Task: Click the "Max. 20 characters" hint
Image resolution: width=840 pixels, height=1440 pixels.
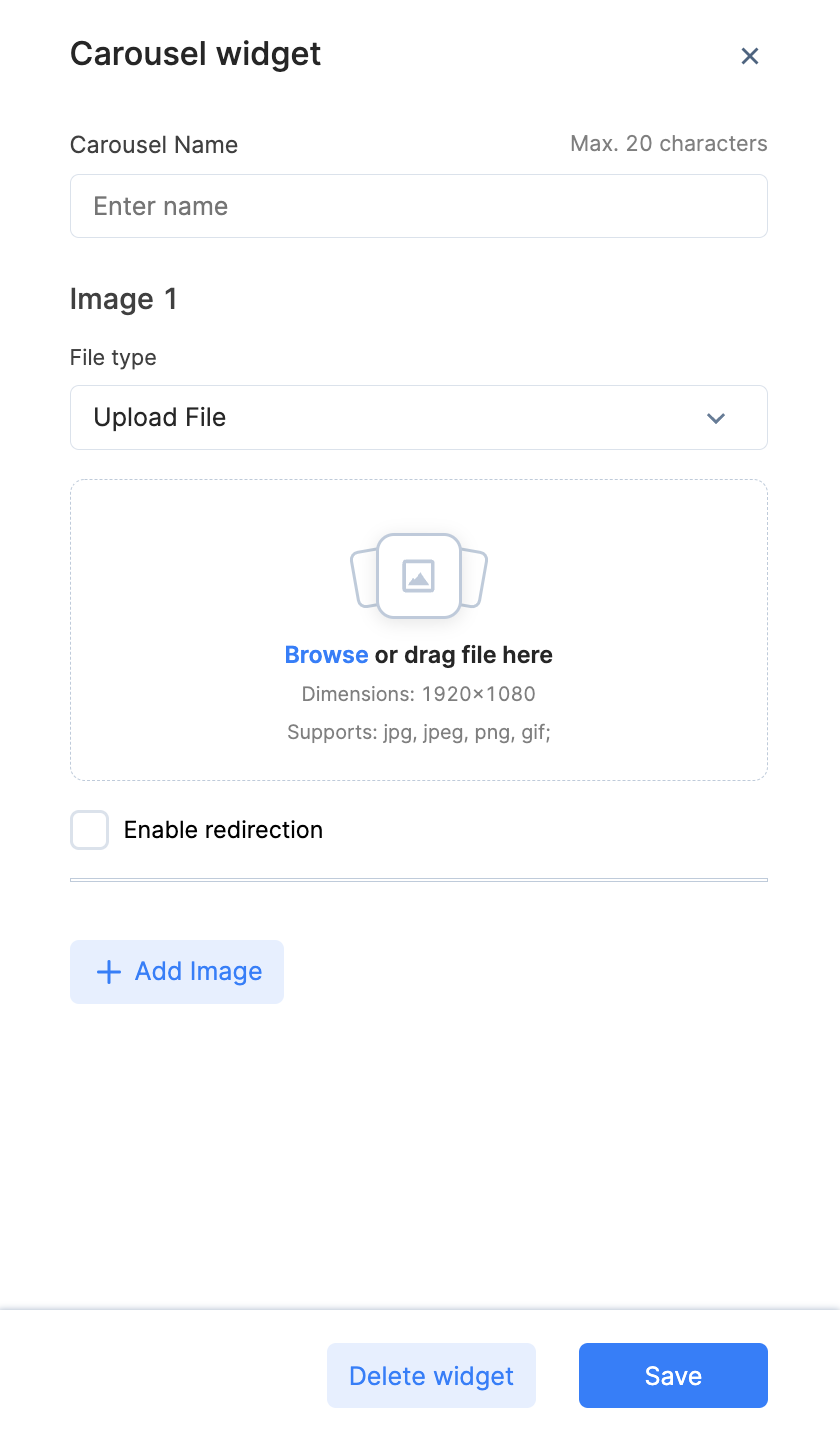Action: coord(668,144)
